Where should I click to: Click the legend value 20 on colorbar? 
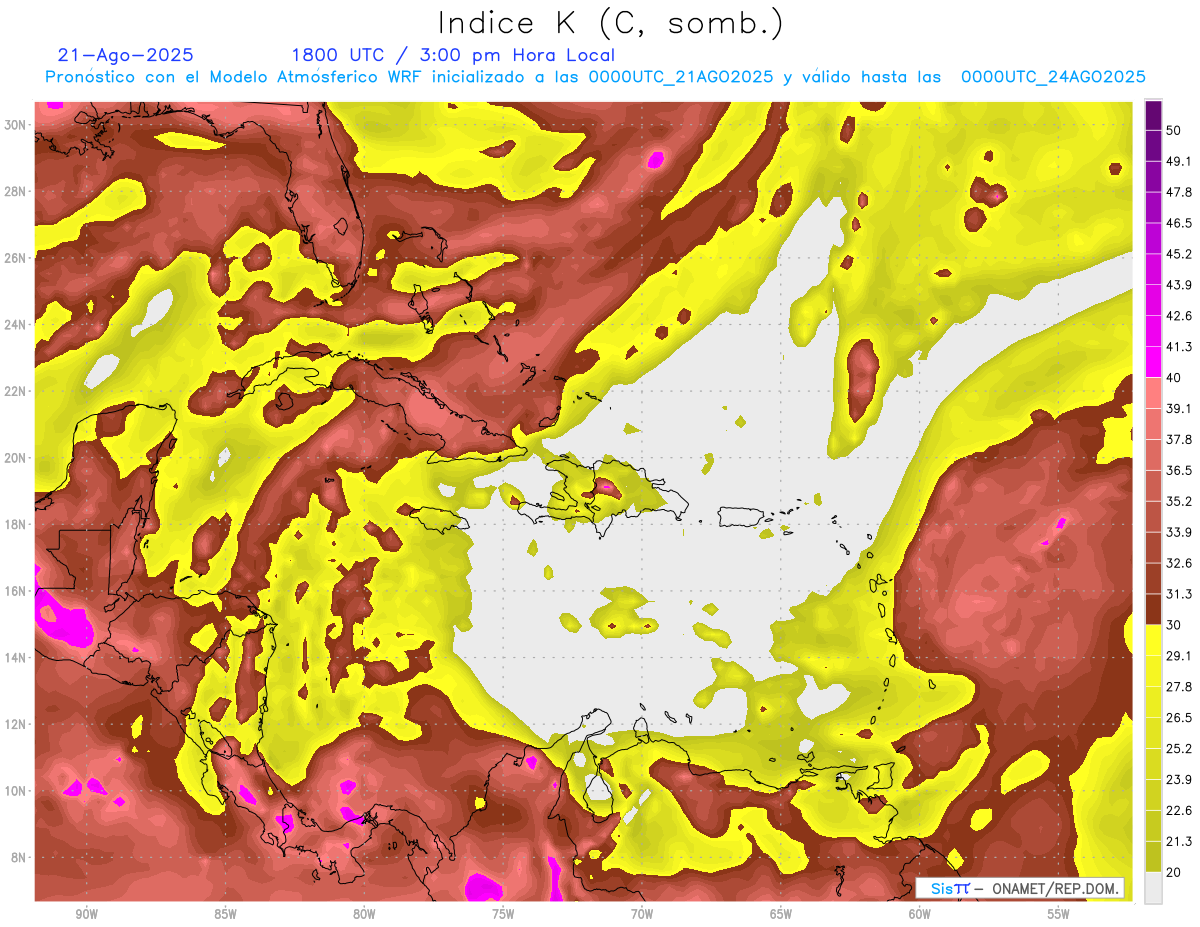click(1175, 871)
